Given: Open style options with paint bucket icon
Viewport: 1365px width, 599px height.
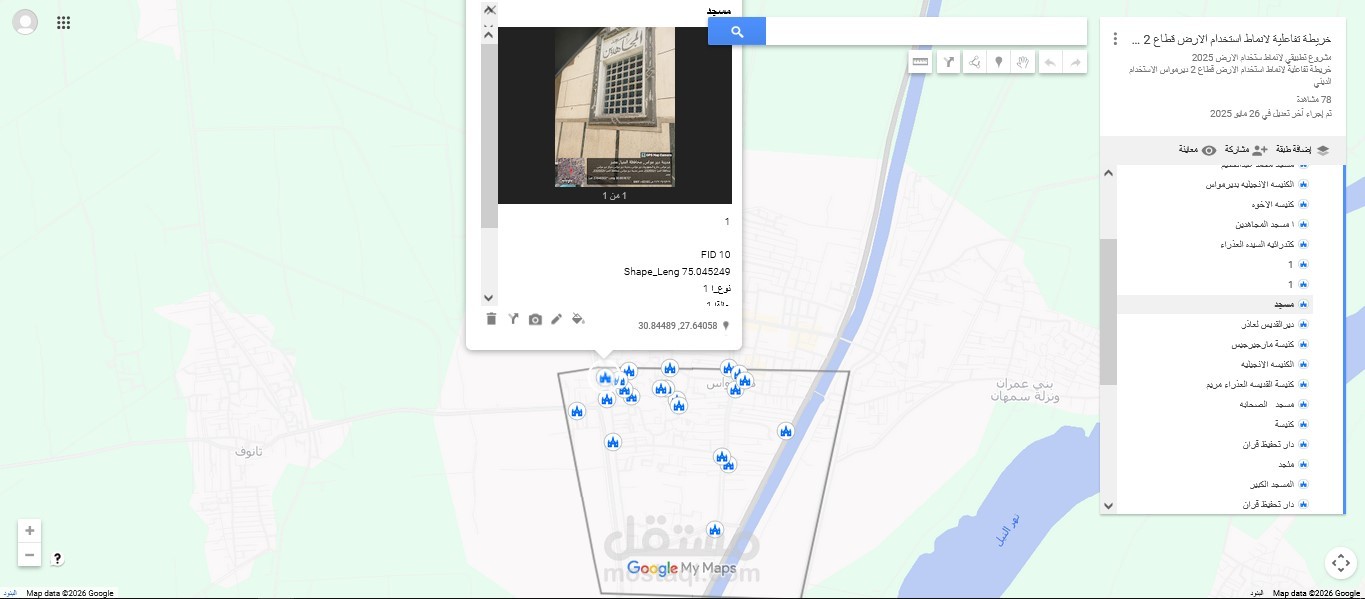Looking at the screenshot, I should tap(578, 319).
